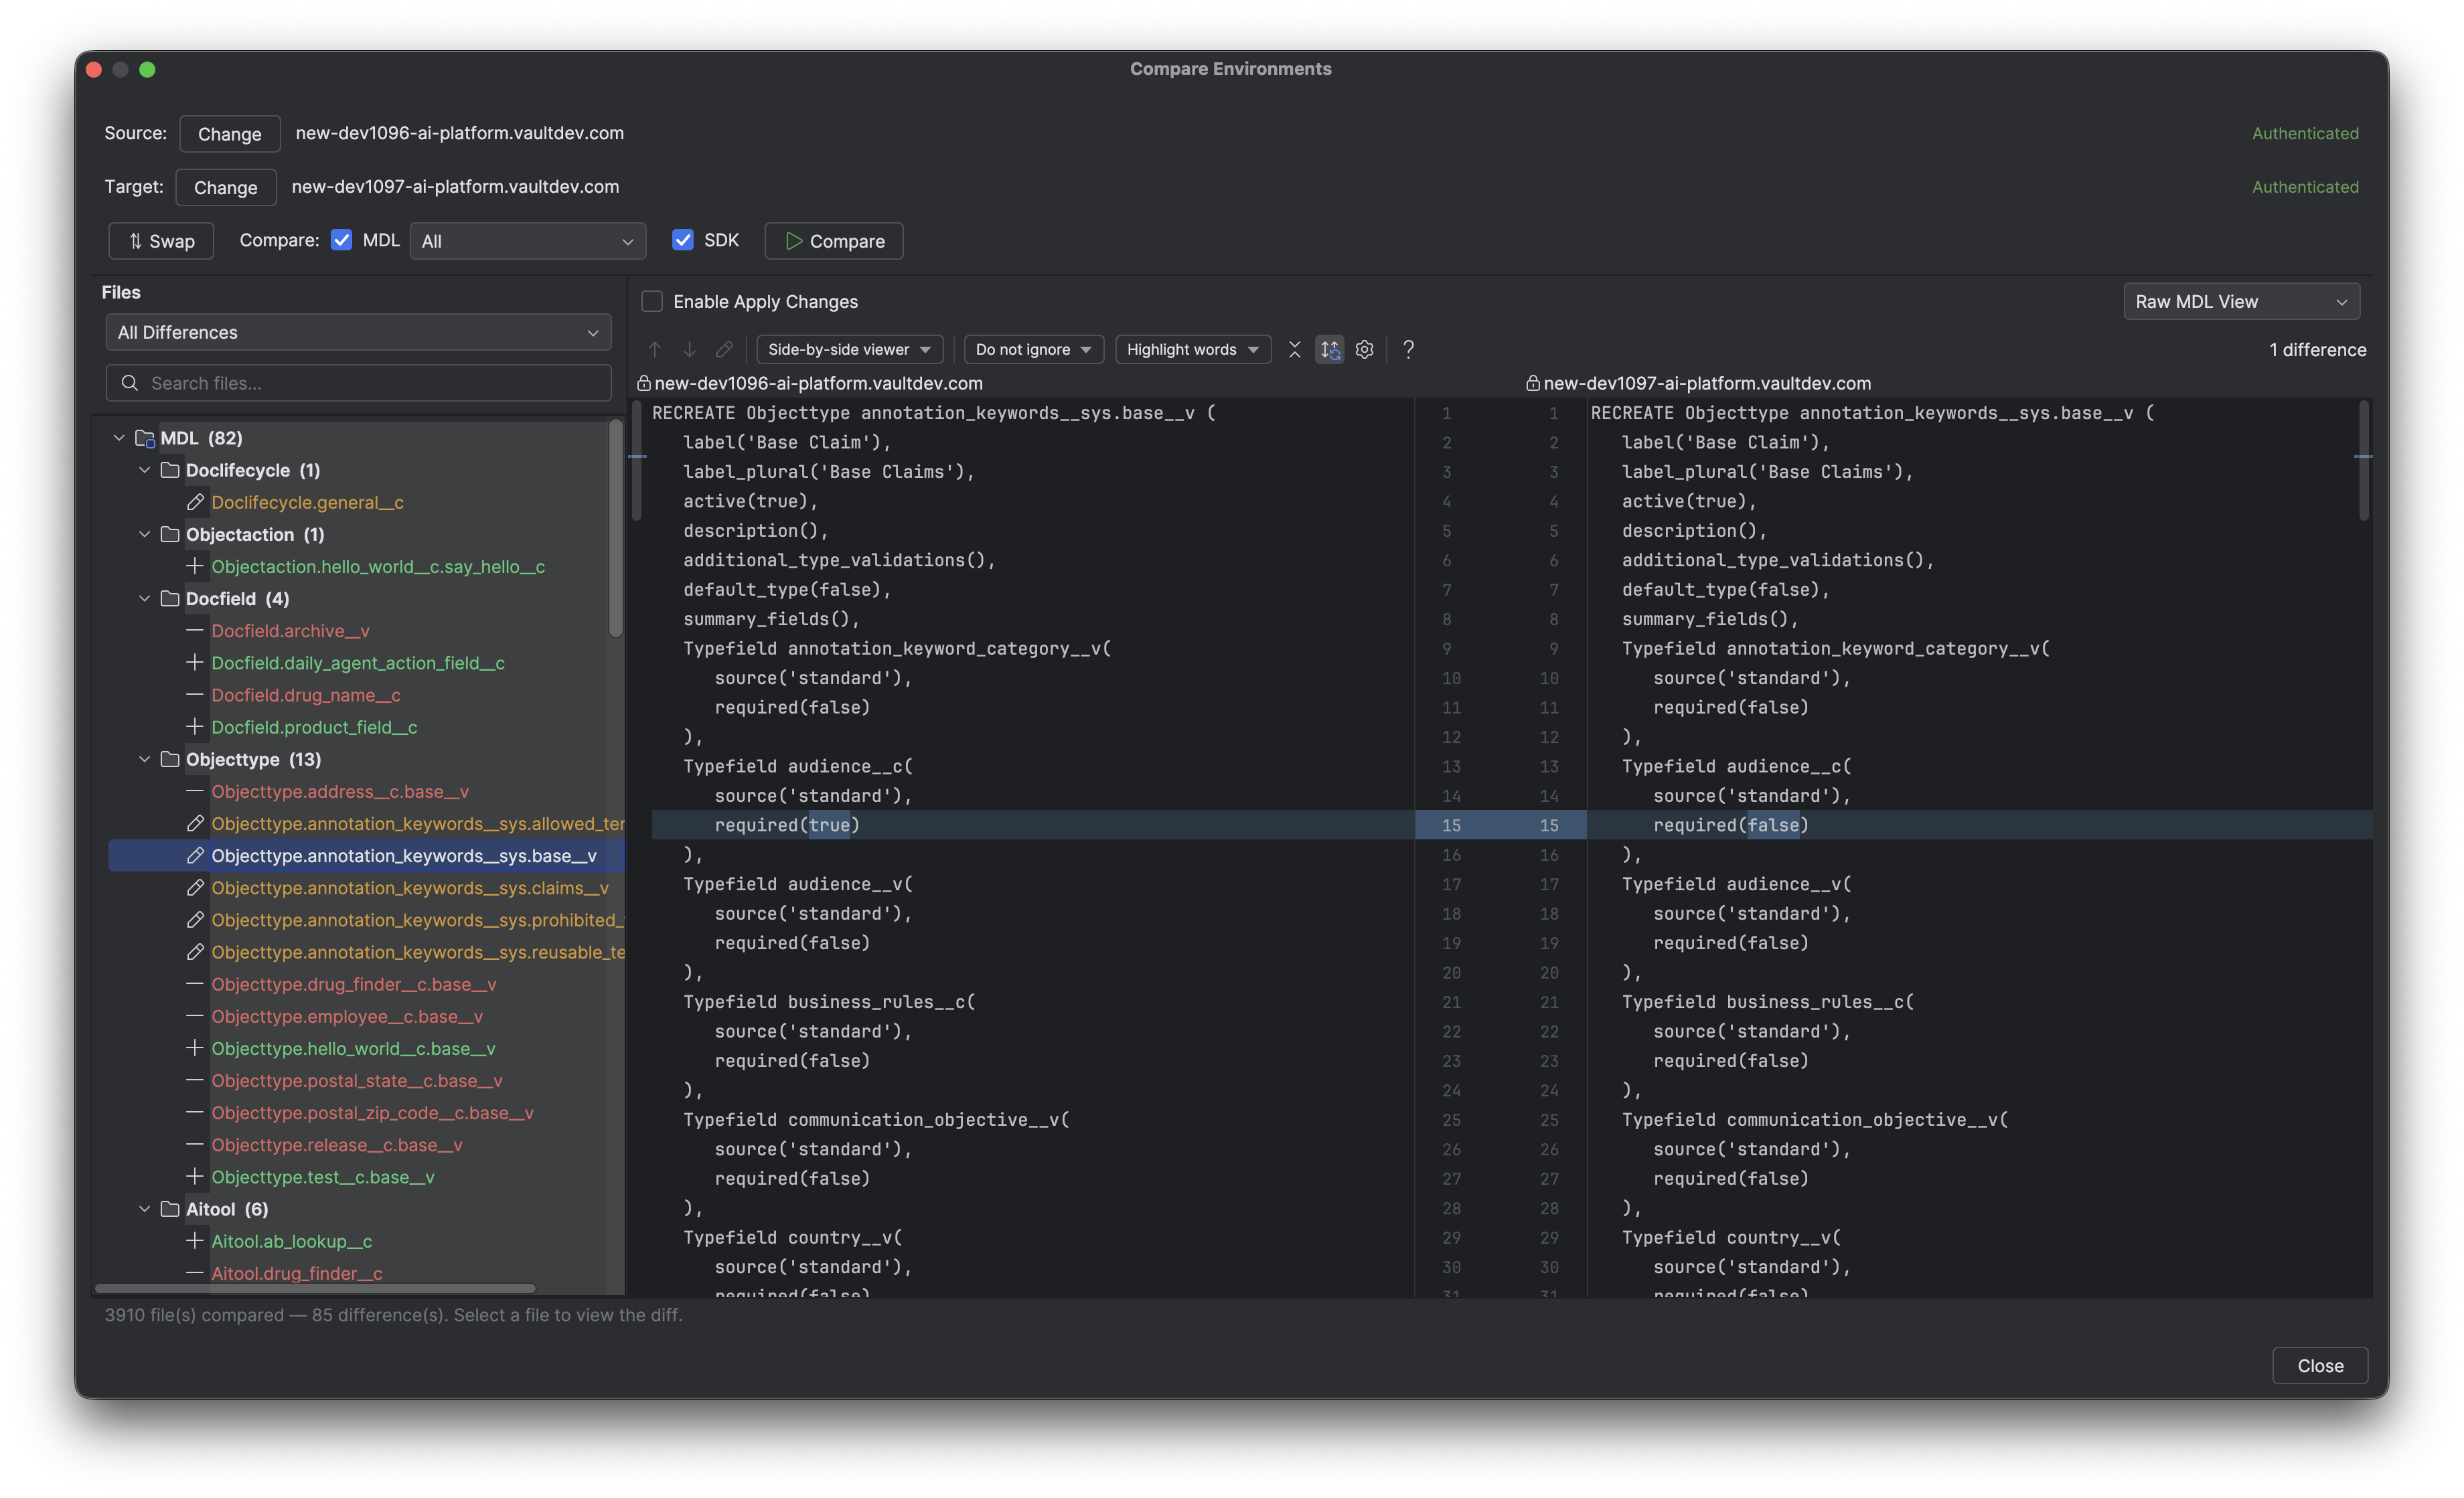The width and height of the screenshot is (2464, 1498).
Task: Click the Search files input field
Action: point(358,383)
